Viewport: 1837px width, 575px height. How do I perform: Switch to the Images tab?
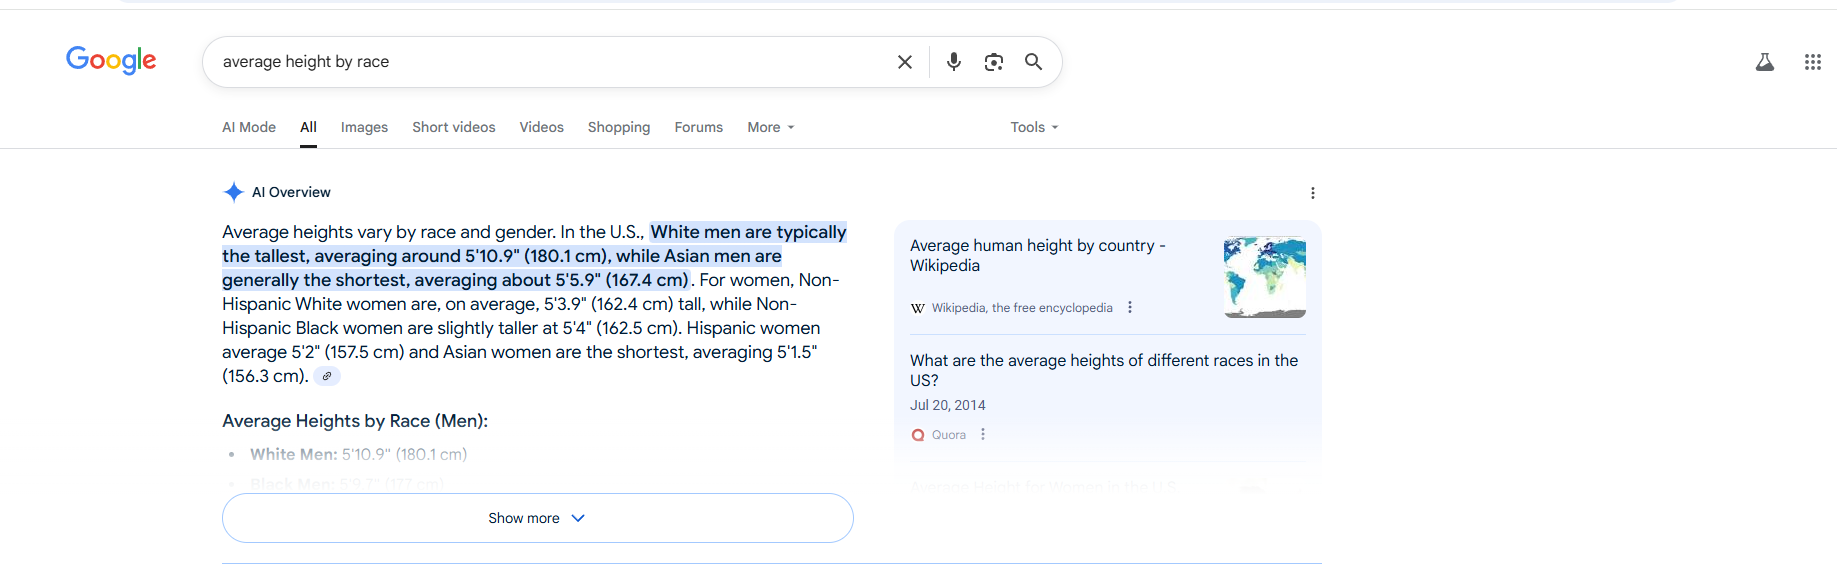[x=364, y=127]
